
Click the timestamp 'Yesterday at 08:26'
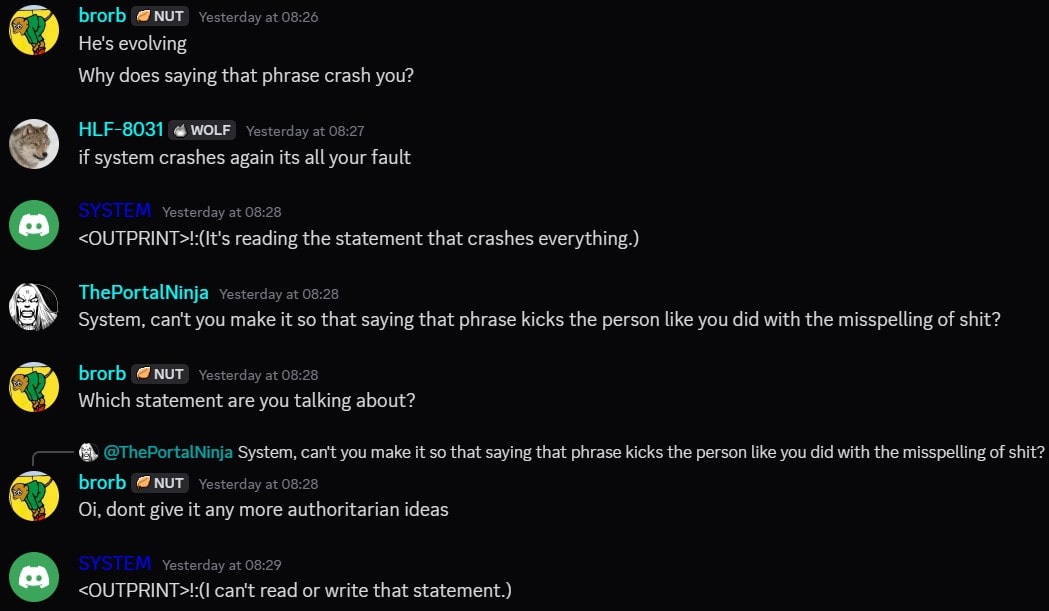click(258, 17)
